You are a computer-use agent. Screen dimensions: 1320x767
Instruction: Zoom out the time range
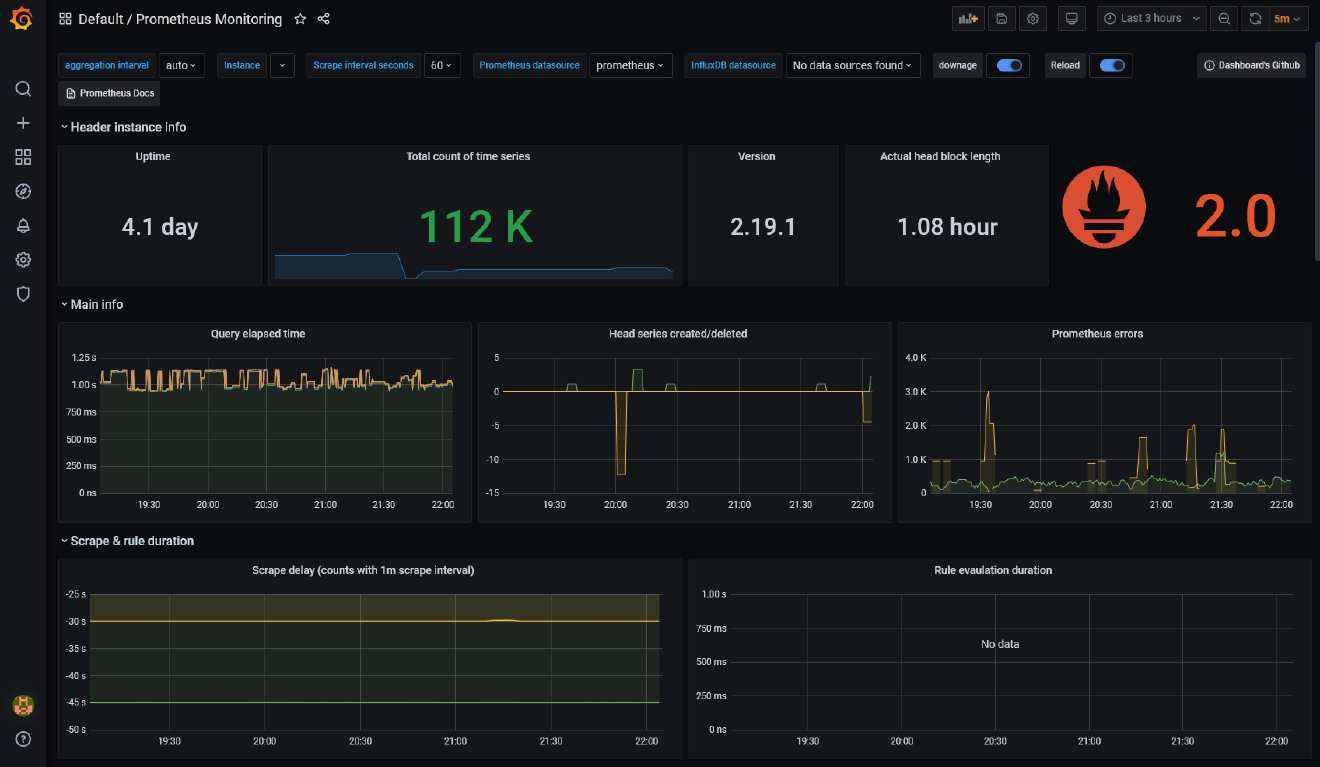pyautogui.click(x=1224, y=18)
